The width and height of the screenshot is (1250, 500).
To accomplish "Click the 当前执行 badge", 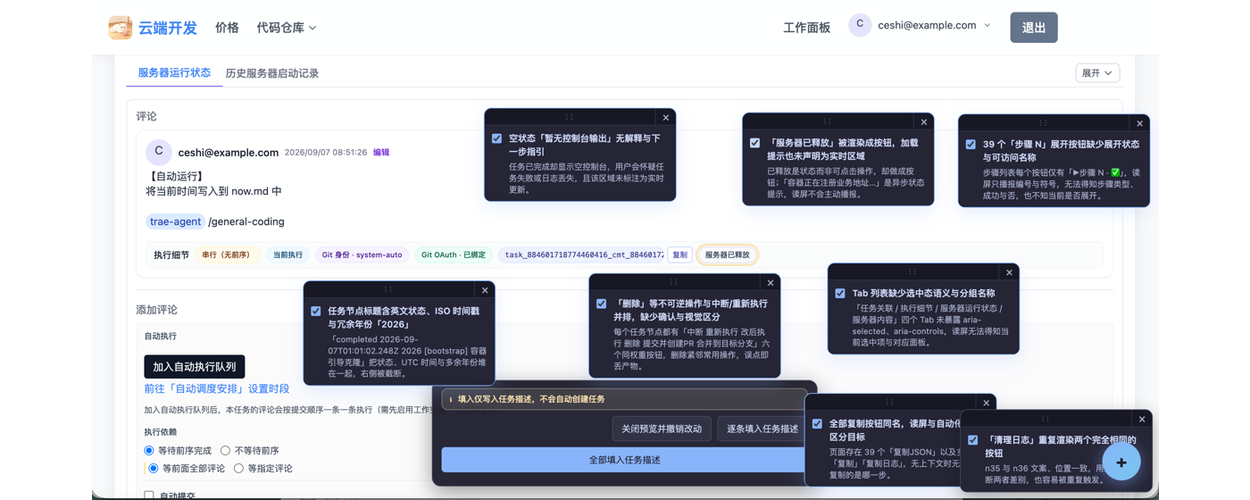I will click(288, 255).
